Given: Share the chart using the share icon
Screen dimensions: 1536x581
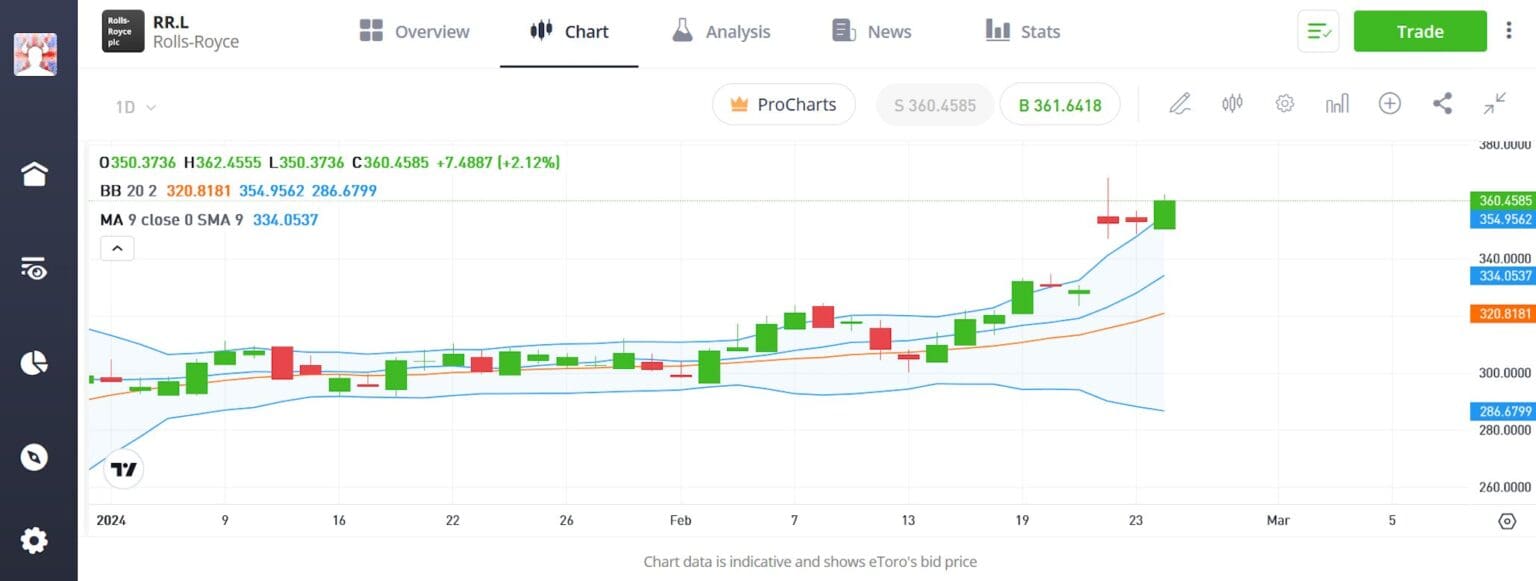Looking at the screenshot, I should (1442, 103).
